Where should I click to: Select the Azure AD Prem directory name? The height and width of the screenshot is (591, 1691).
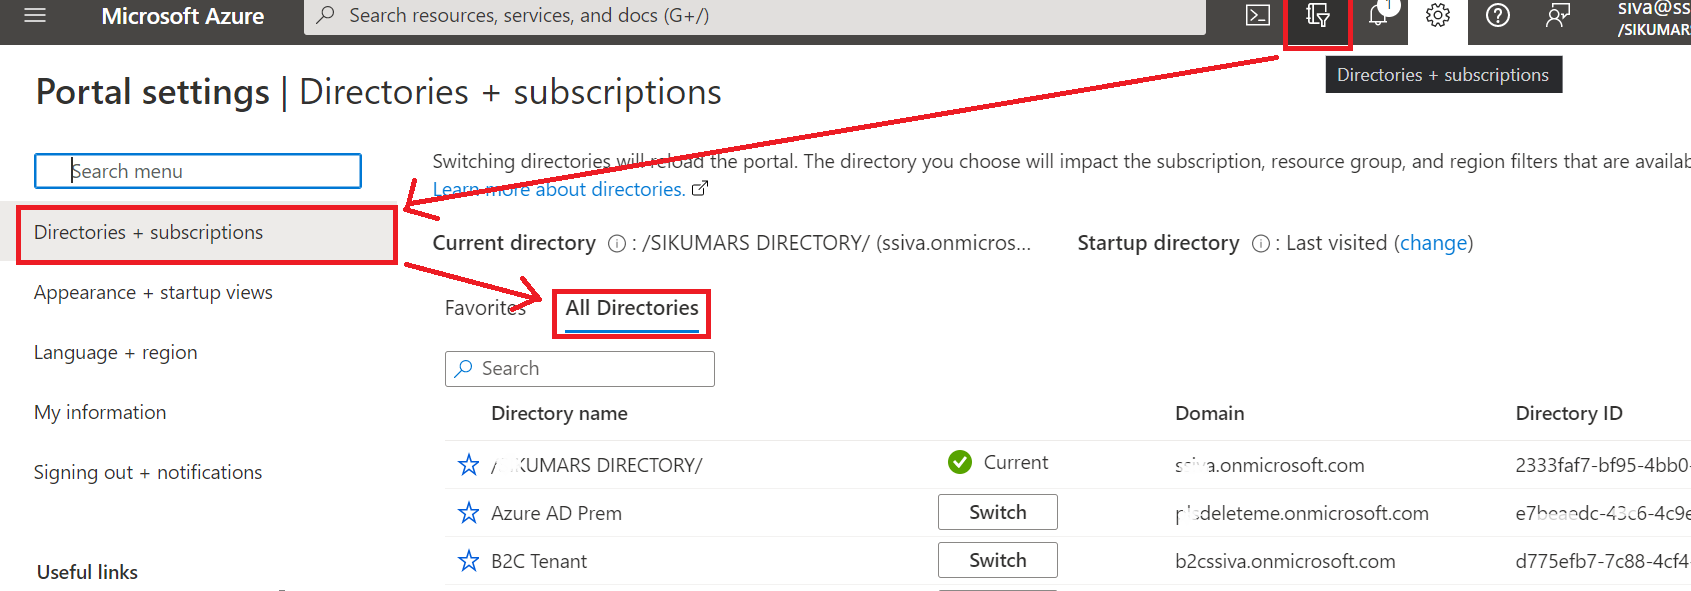556,514
